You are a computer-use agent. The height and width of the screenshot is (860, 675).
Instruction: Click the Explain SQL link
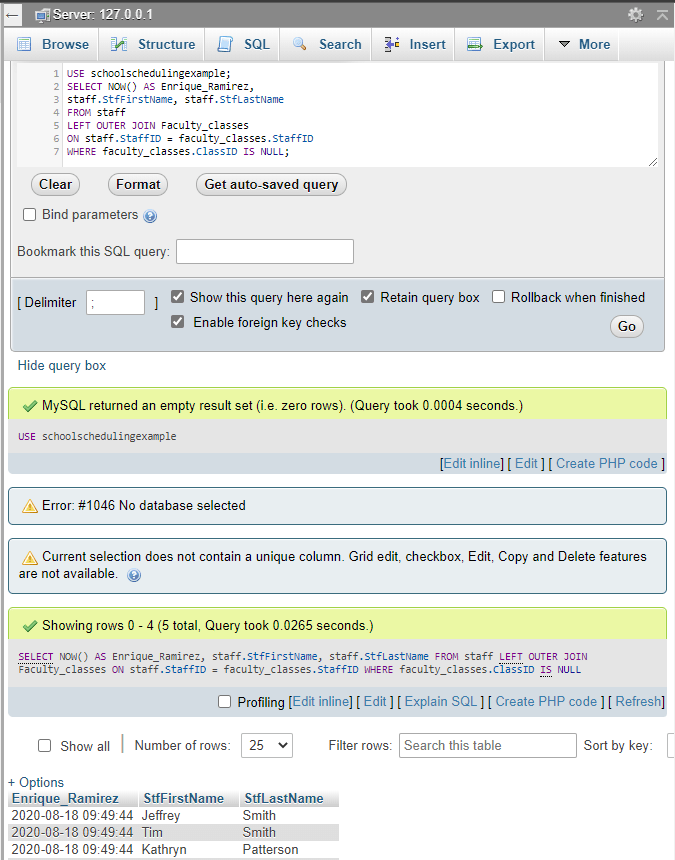[441, 701]
